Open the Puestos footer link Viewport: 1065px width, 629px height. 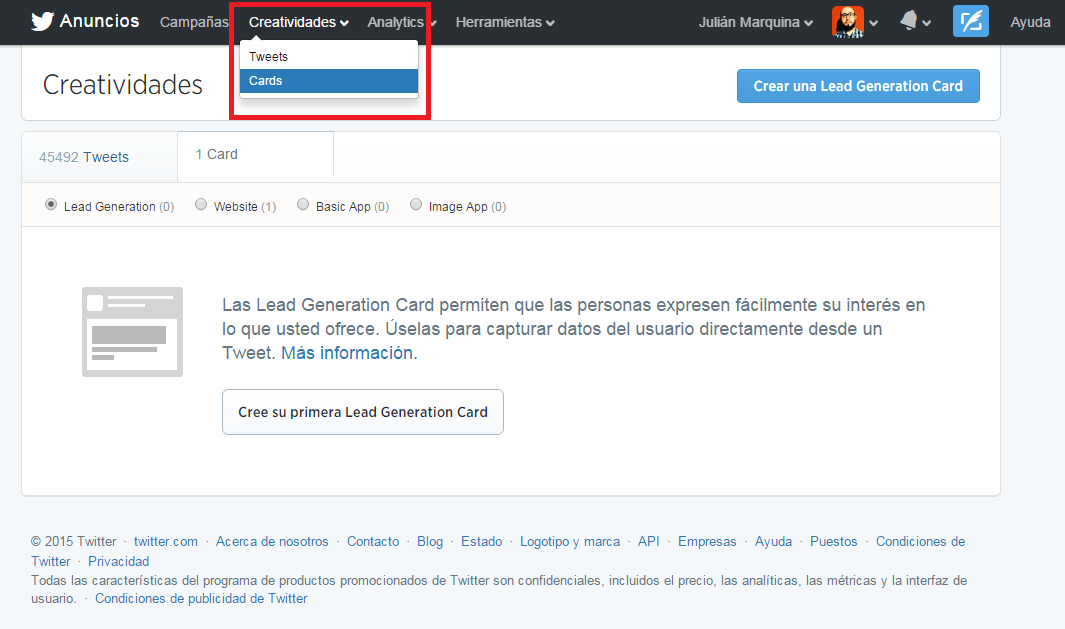pyautogui.click(x=833, y=541)
